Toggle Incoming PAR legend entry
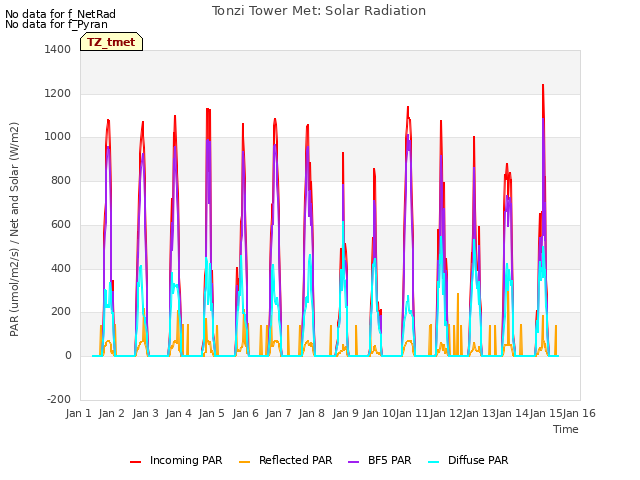The width and height of the screenshot is (640, 480). point(176,460)
